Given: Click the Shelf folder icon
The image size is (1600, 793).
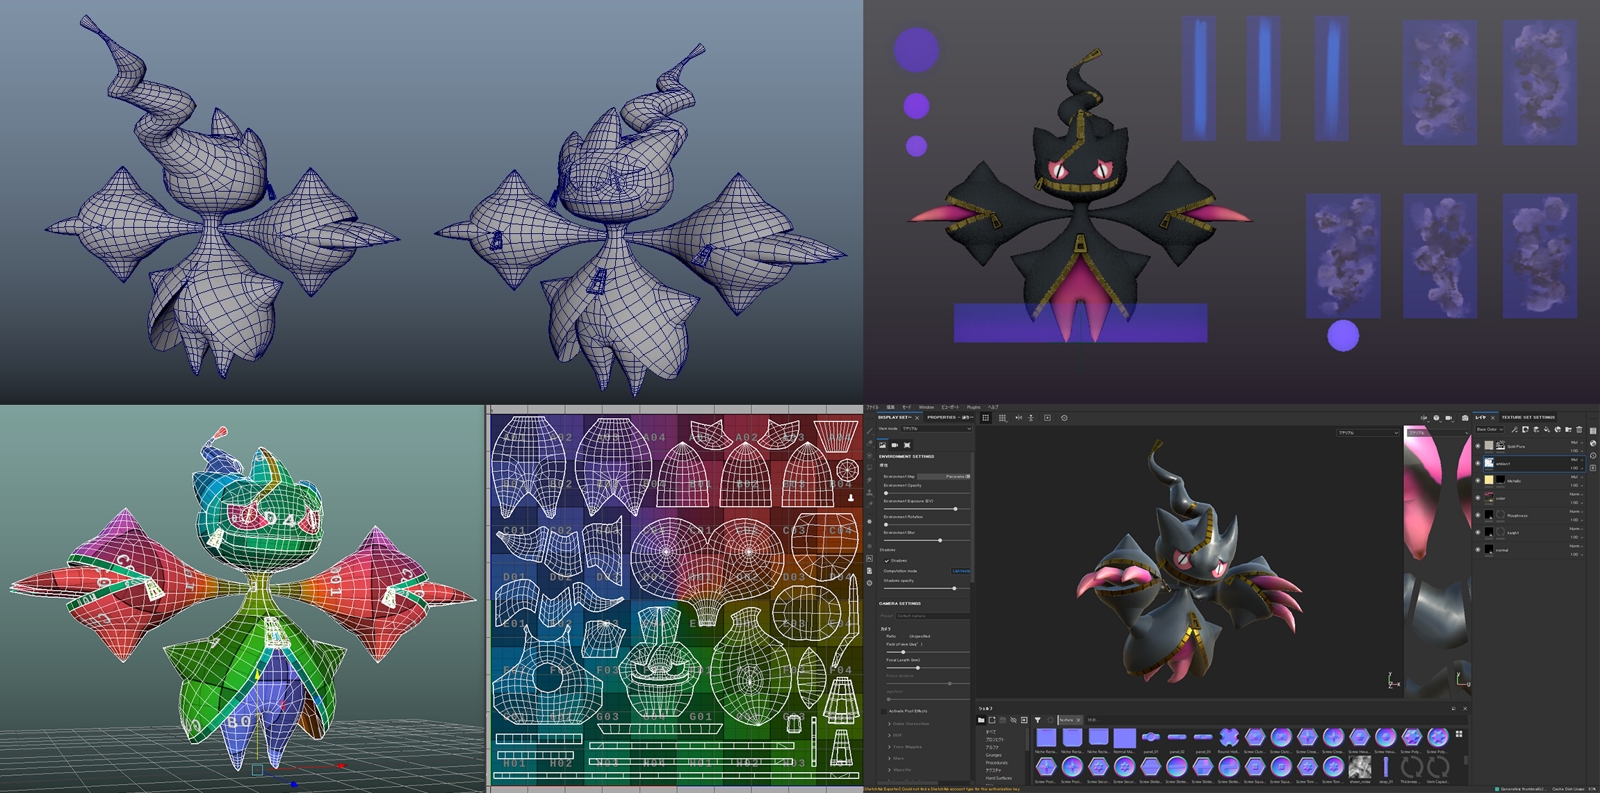Looking at the screenshot, I should click(x=981, y=720).
